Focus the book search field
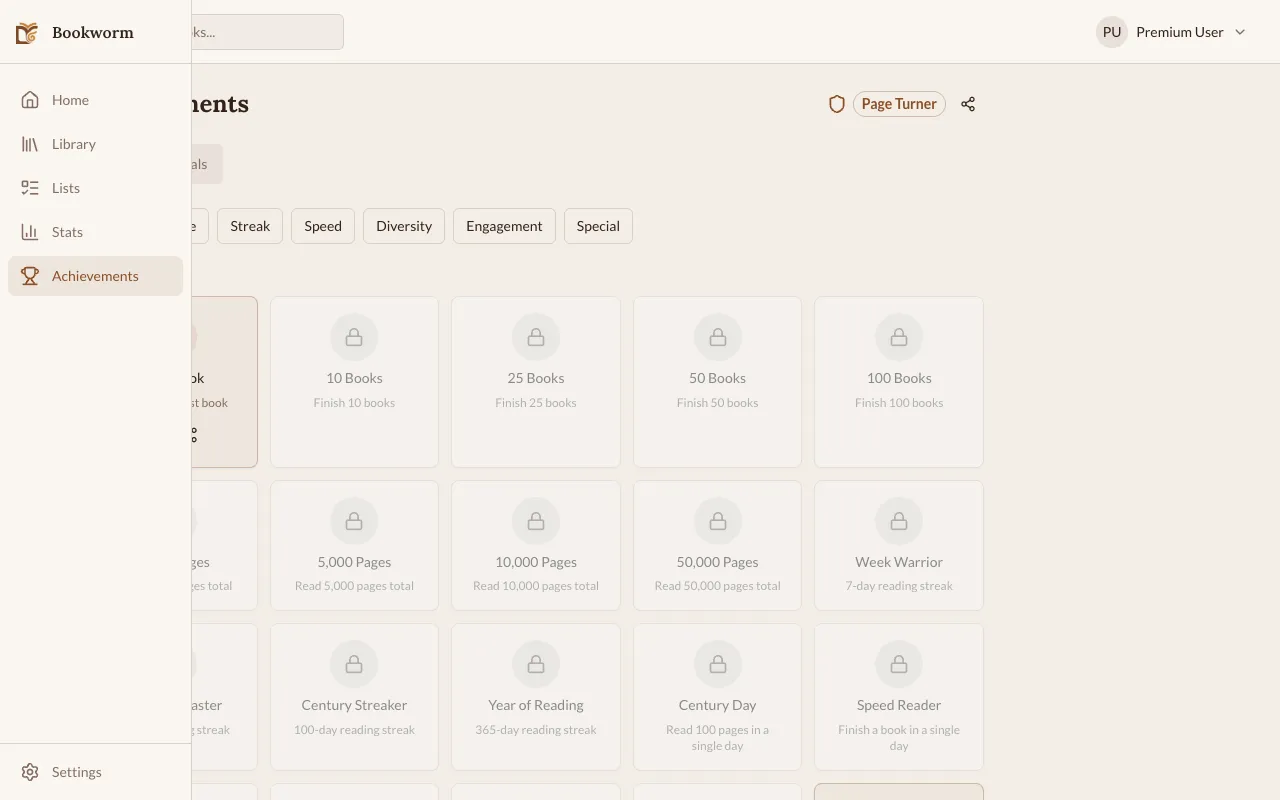The height and width of the screenshot is (800, 1280). [x=267, y=32]
